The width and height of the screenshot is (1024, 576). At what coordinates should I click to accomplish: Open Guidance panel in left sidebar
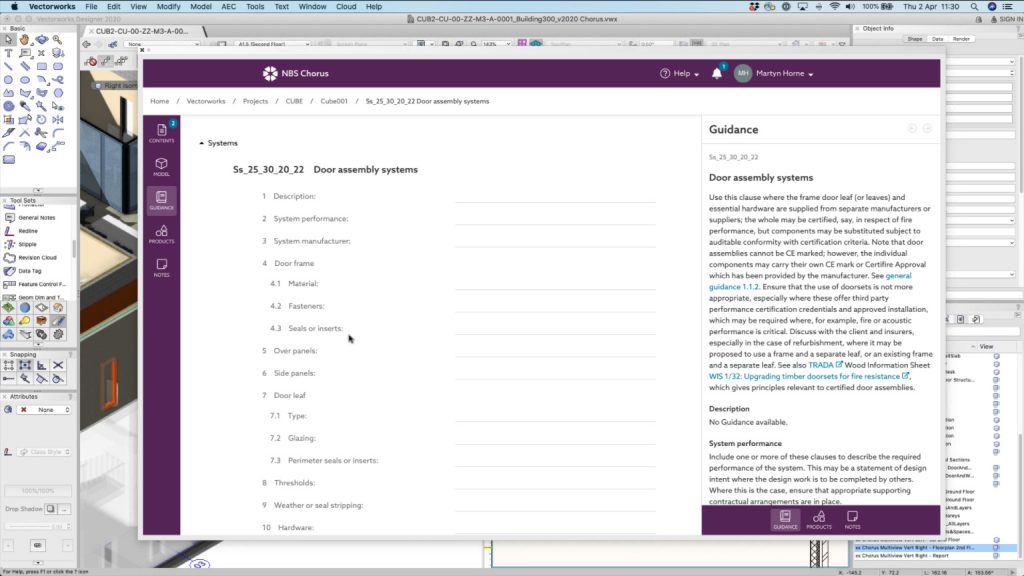161,200
